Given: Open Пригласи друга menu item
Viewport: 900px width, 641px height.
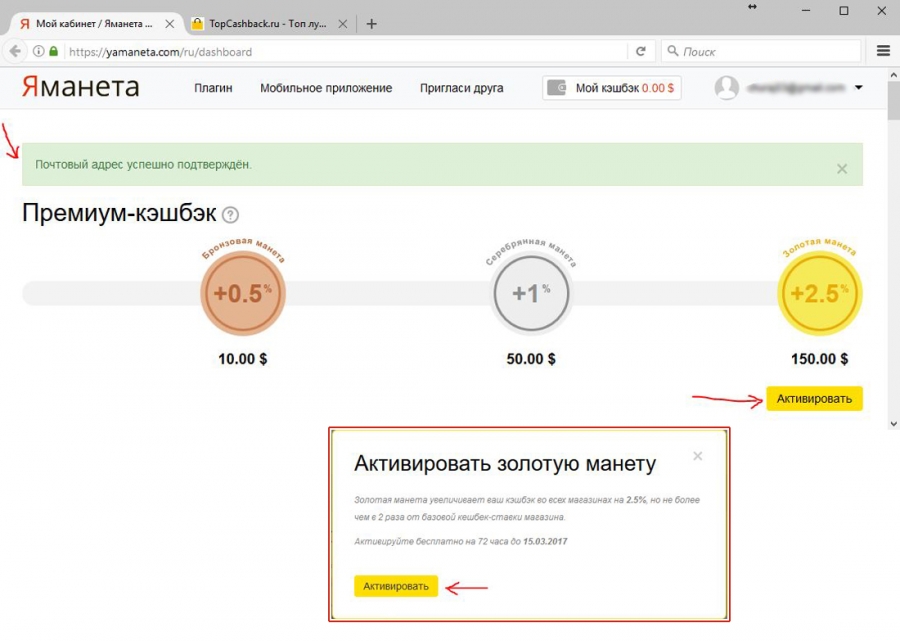Looking at the screenshot, I should pos(461,88).
